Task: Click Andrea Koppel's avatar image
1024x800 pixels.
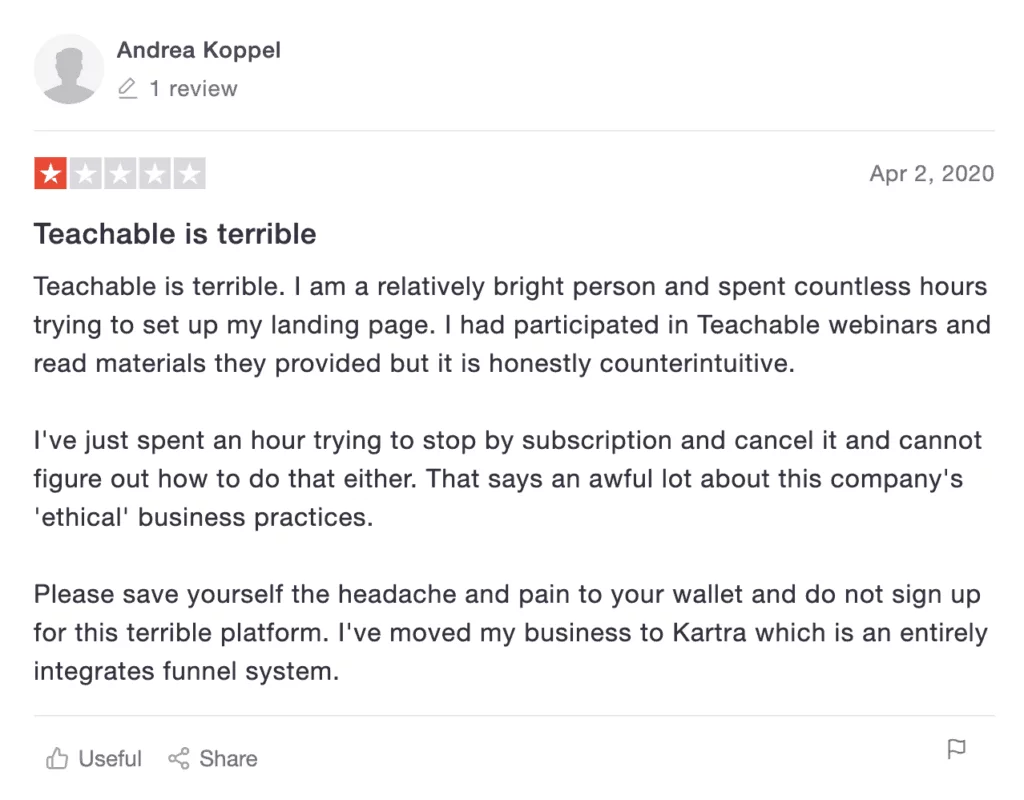Action: coord(69,69)
